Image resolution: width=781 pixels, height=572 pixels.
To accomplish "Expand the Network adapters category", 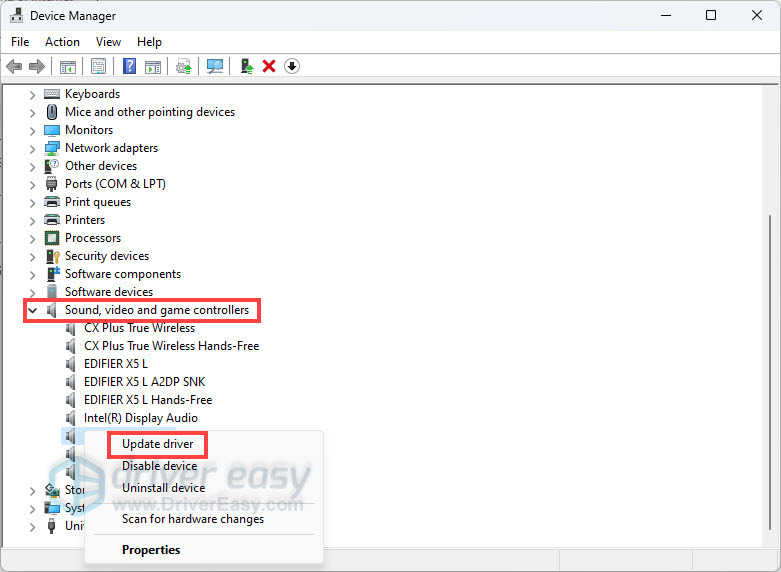I will (x=33, y=148).
